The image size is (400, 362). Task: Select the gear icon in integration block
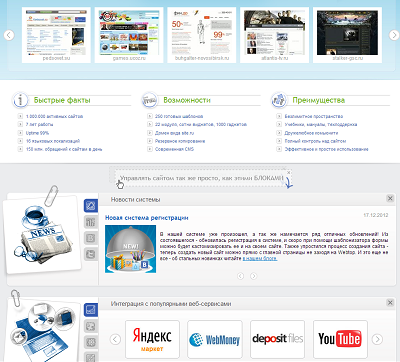pos(91,342)
